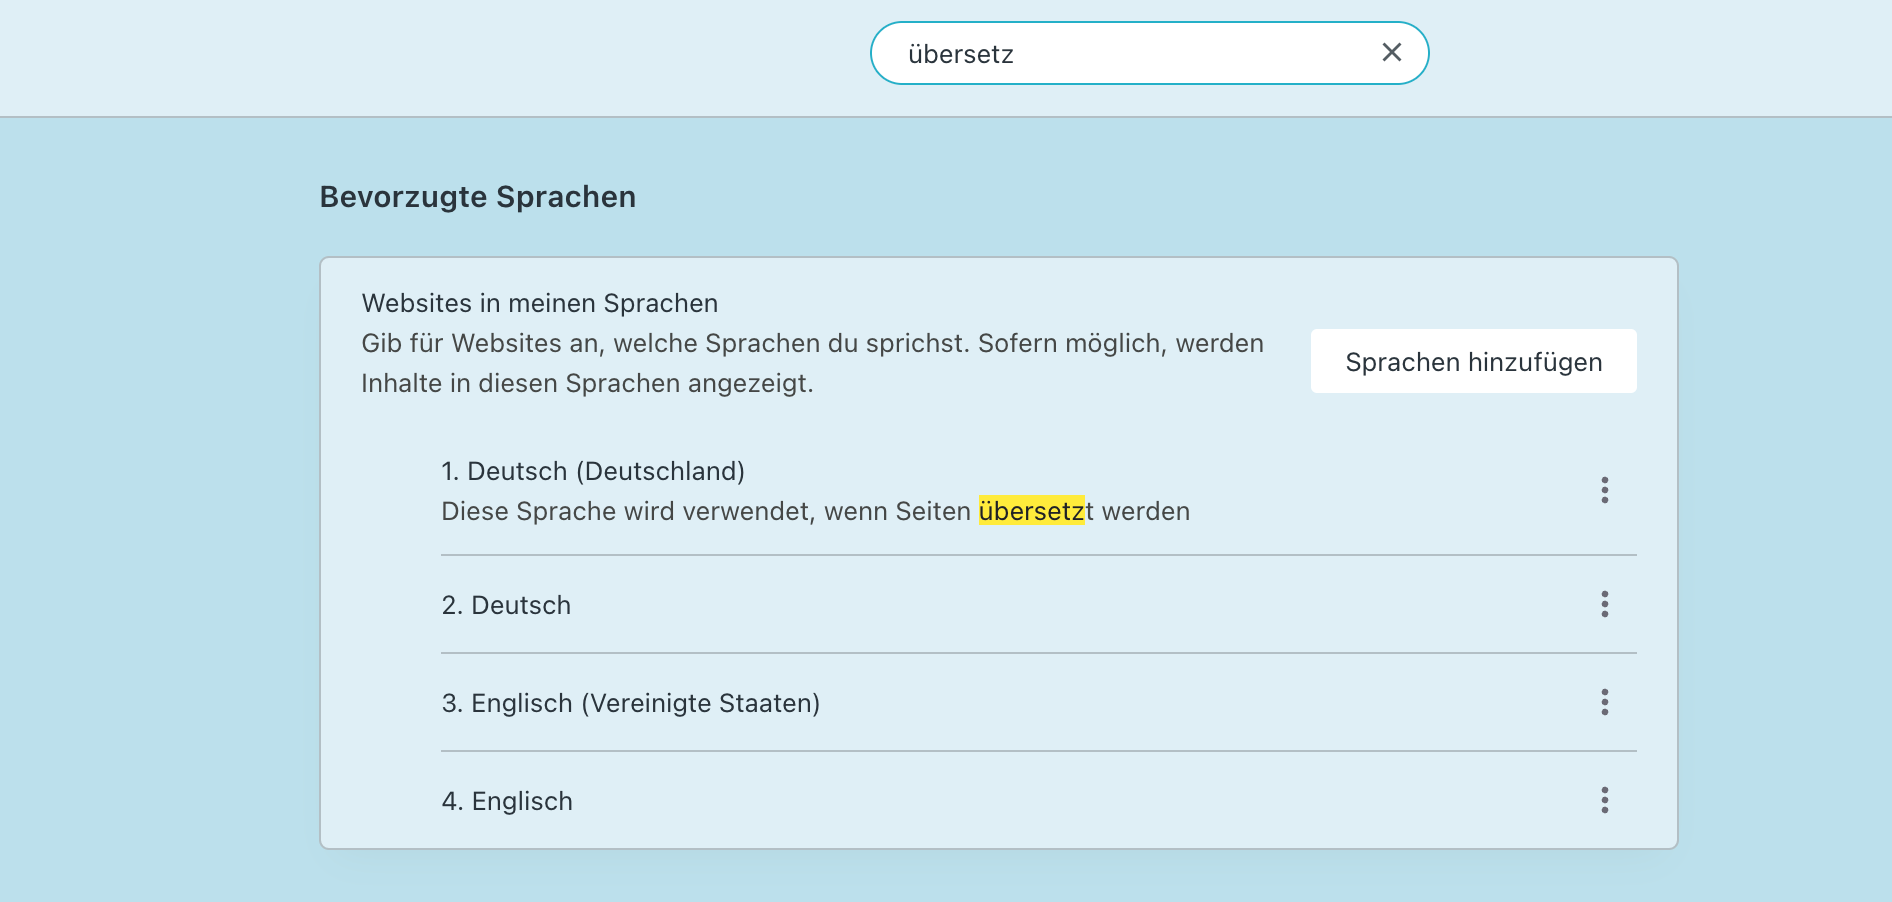This screenshot has width=1892, height=902.
Task: Click the 'Websites in meinen Sprachen' title
Action: point(540,303)
